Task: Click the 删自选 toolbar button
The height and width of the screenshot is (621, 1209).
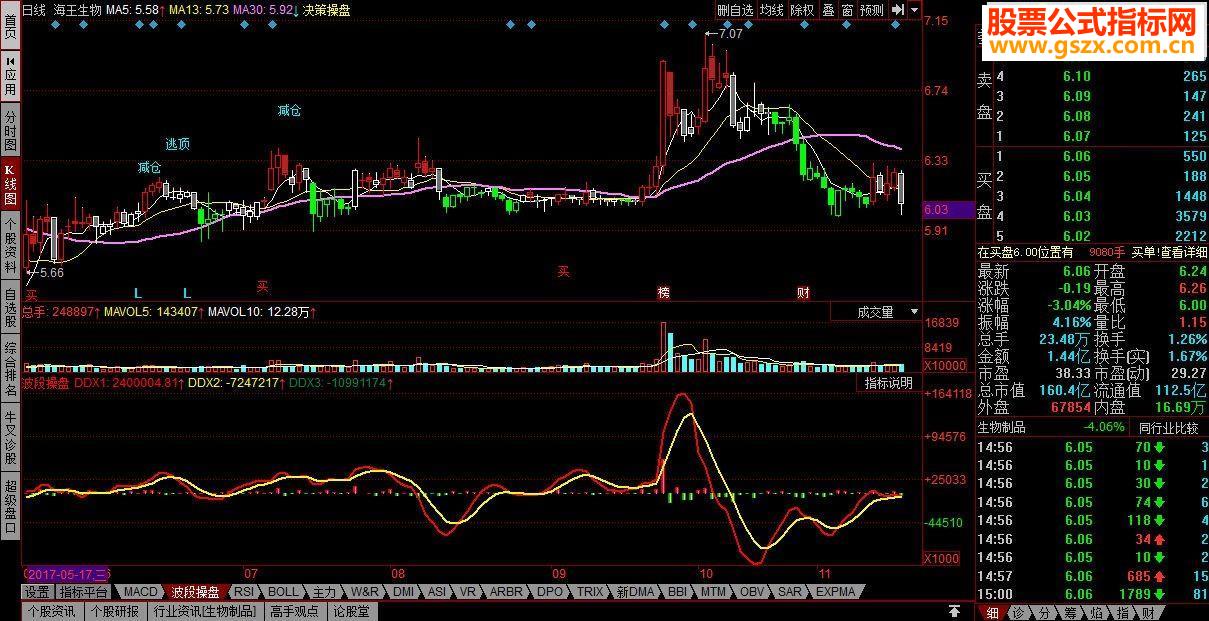Action: [736, 10]
